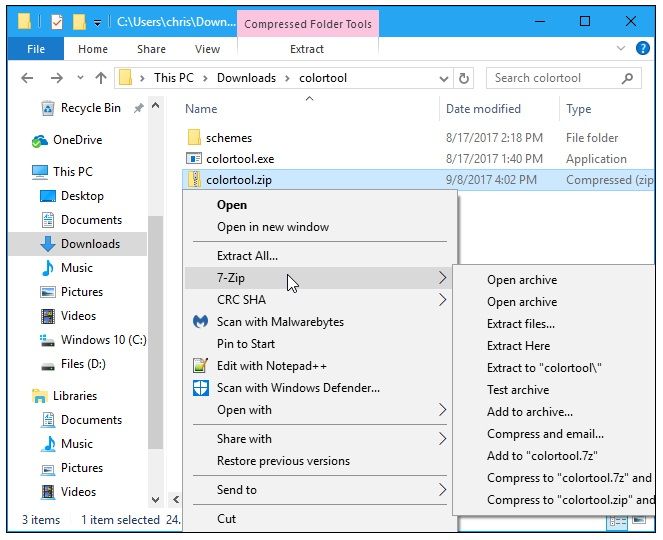Choose Extract Here from 7-Zip submenu
This screenshot has height=540, width=663.
(518, 346)
